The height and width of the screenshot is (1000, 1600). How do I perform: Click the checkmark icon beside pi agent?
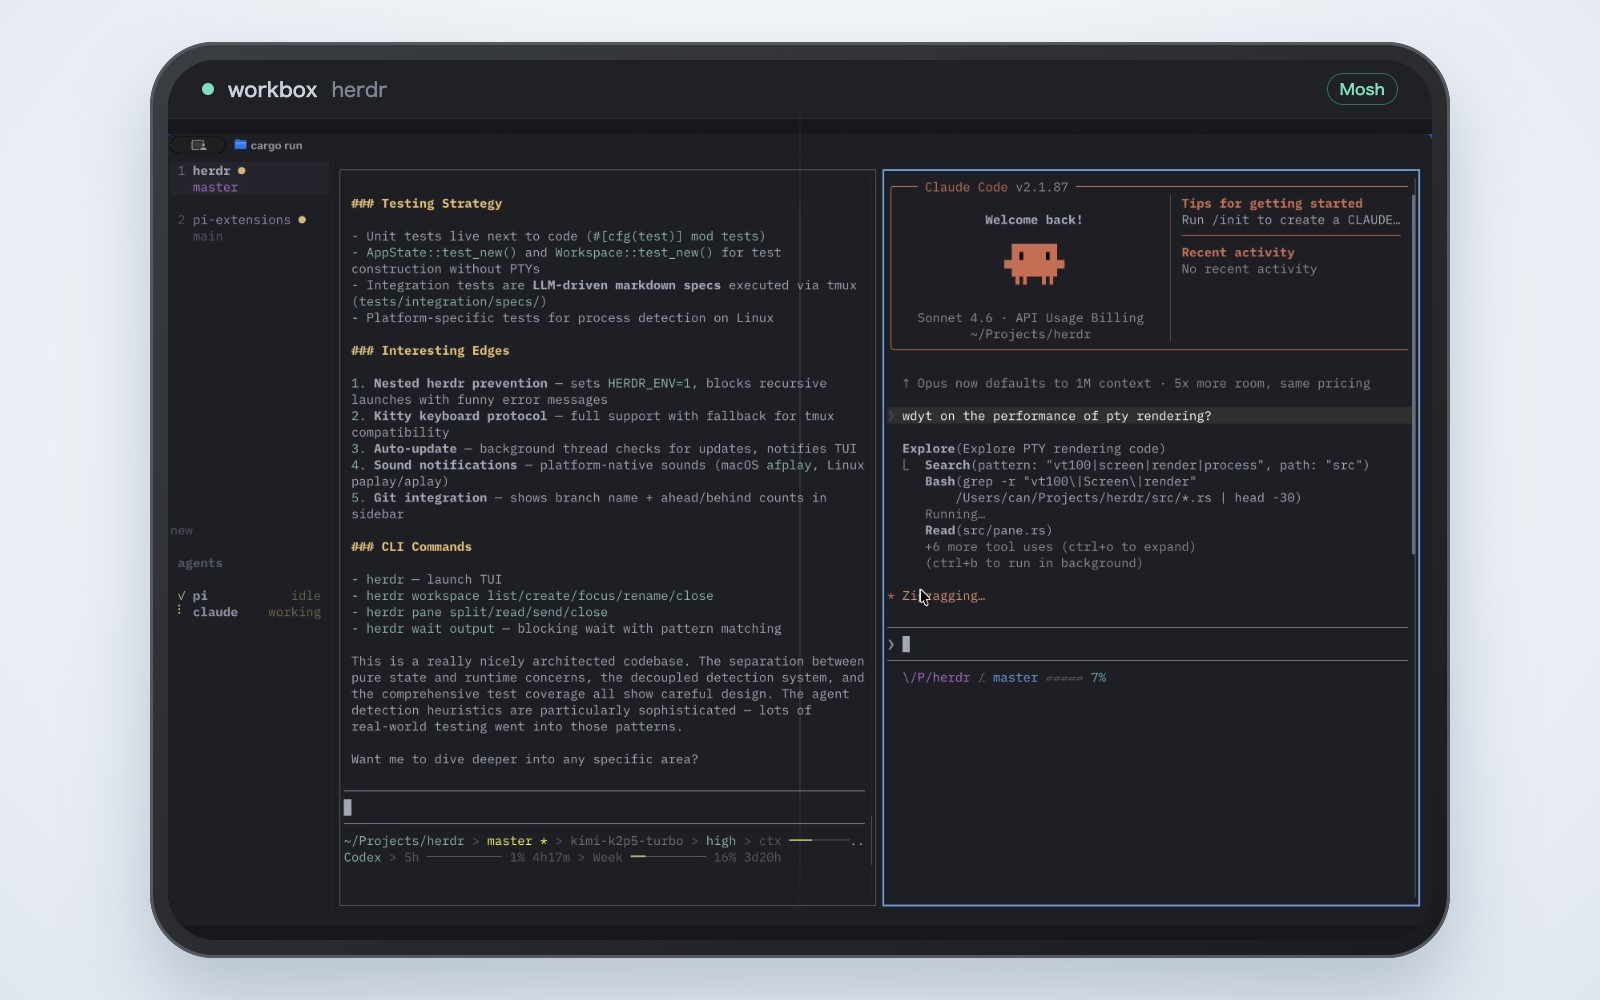click(x=181, y=596)
